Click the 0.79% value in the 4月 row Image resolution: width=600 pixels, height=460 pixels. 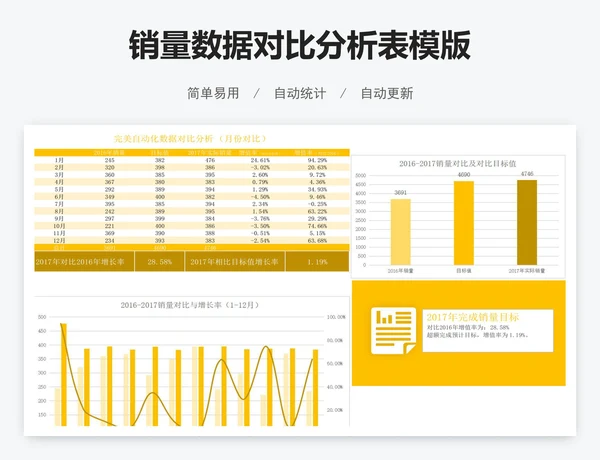[260, 182]
